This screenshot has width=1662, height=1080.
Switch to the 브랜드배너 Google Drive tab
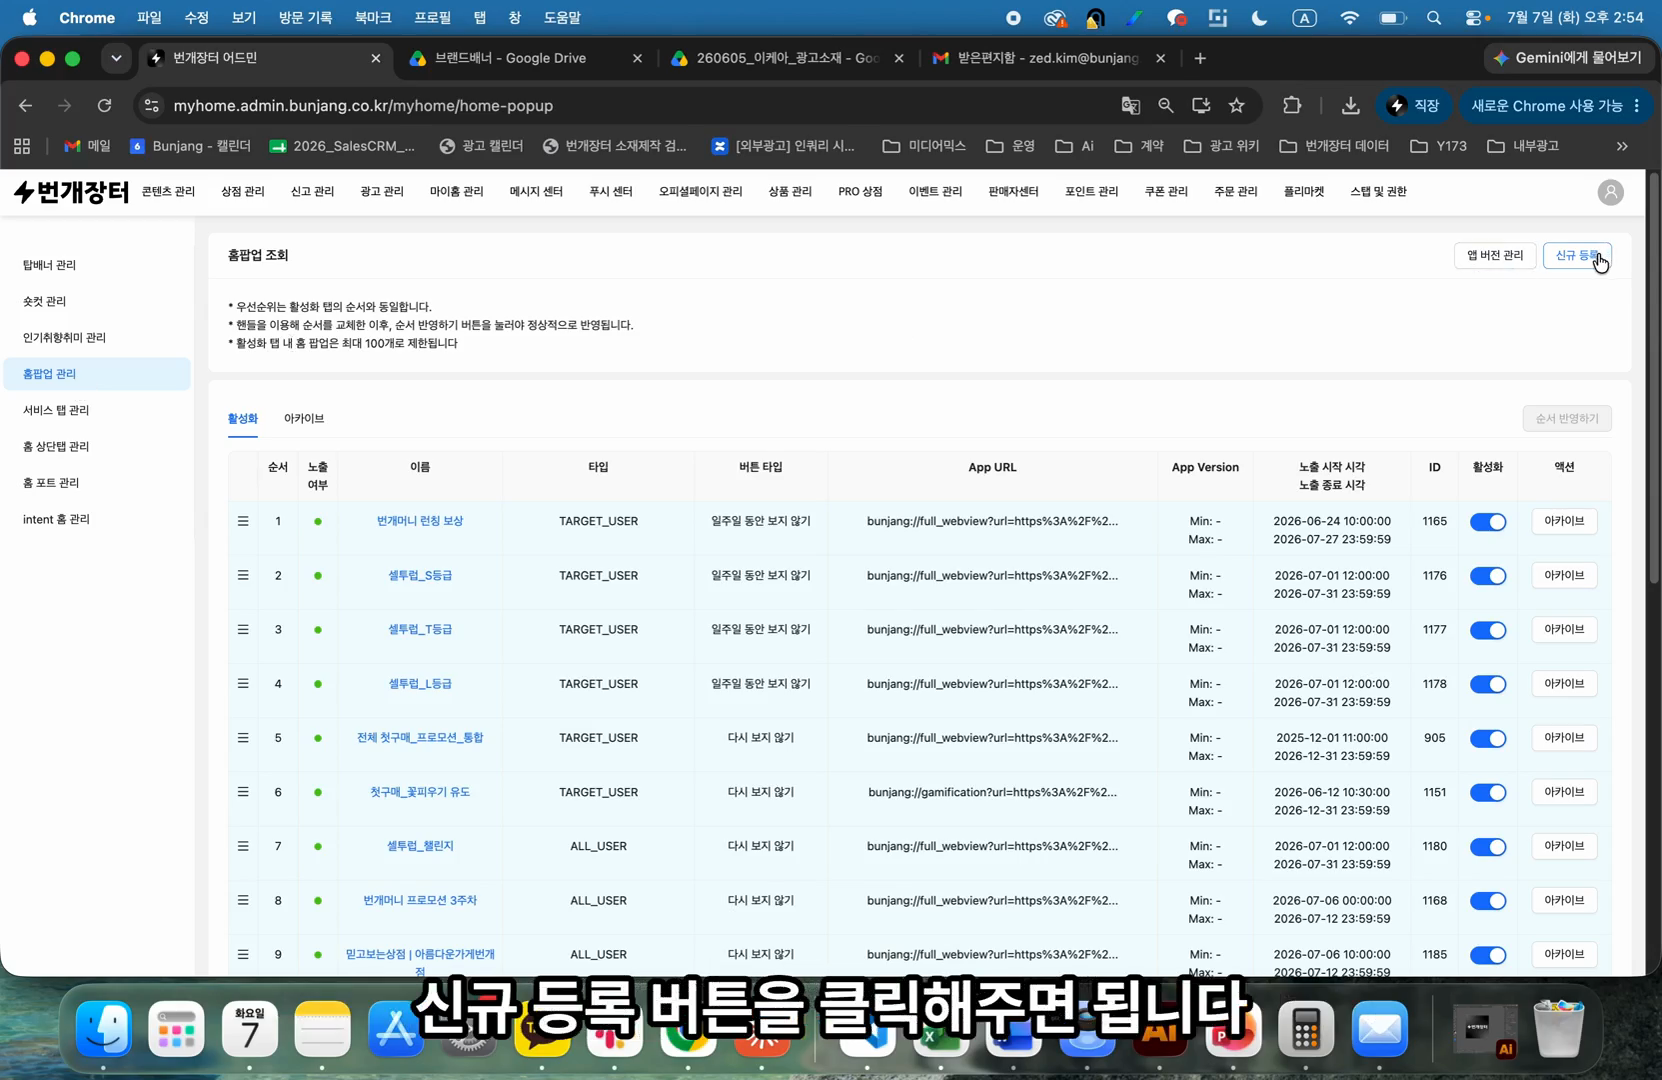coord(525,59)
